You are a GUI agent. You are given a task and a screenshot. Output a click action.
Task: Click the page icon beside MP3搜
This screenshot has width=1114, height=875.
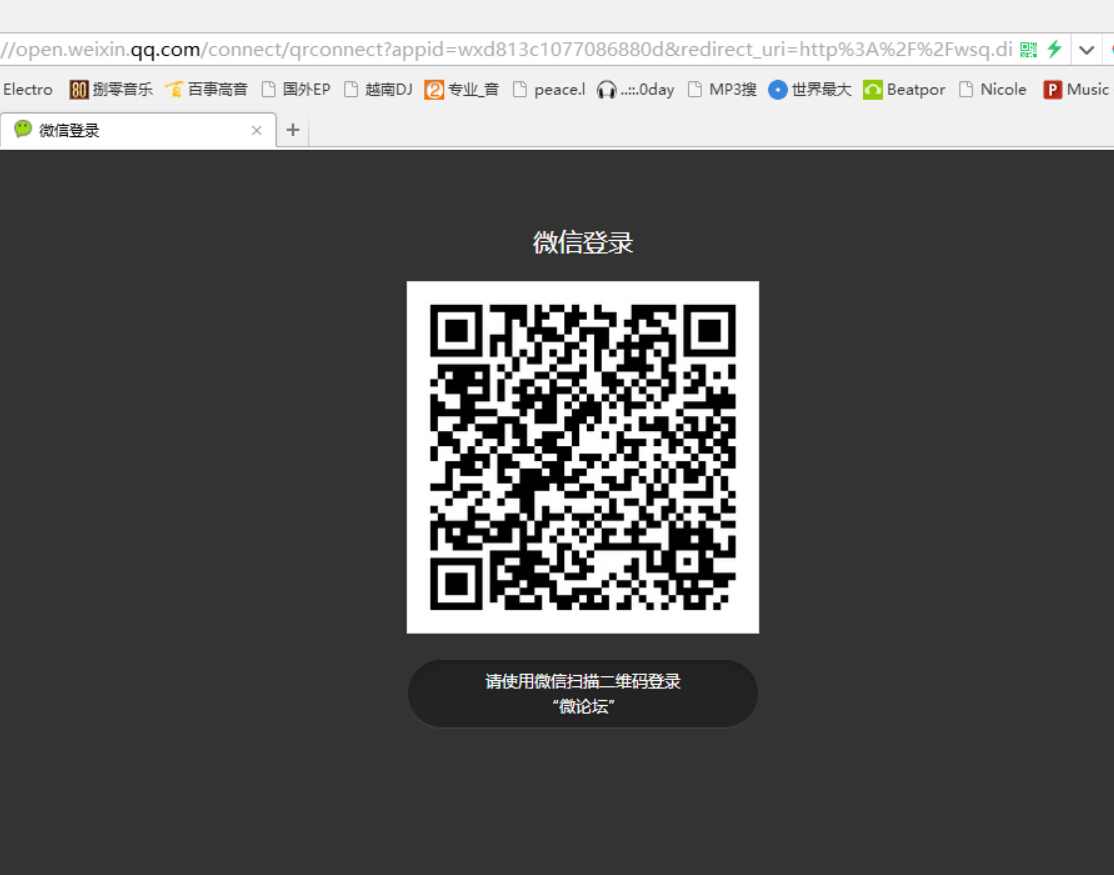tap(695, 89)
